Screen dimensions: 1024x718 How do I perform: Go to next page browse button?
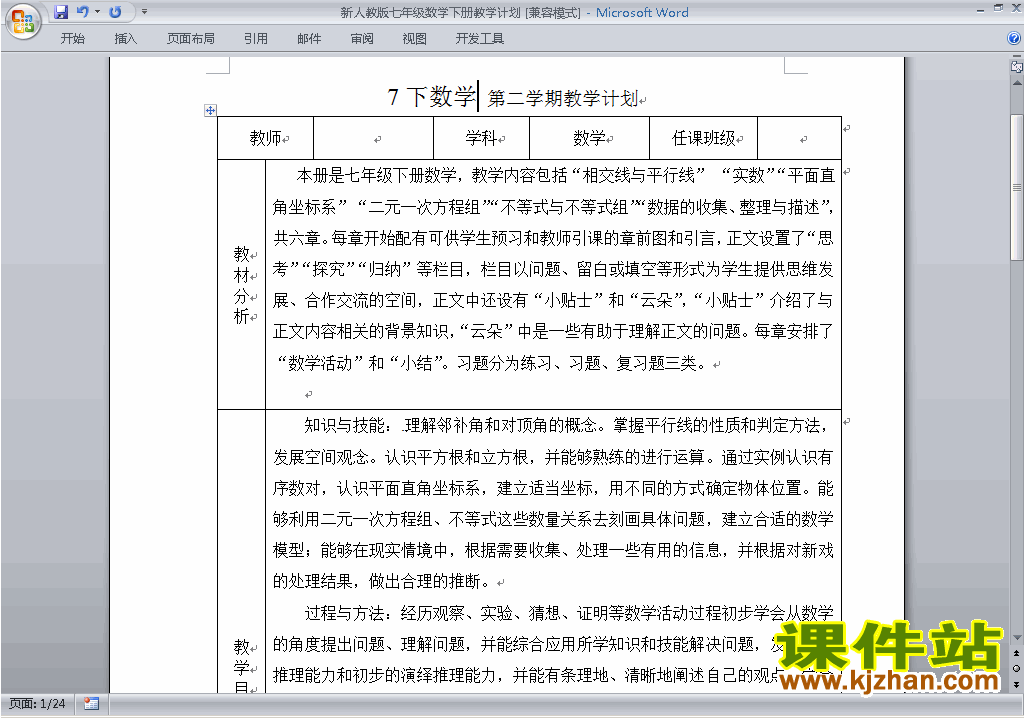1016,684
